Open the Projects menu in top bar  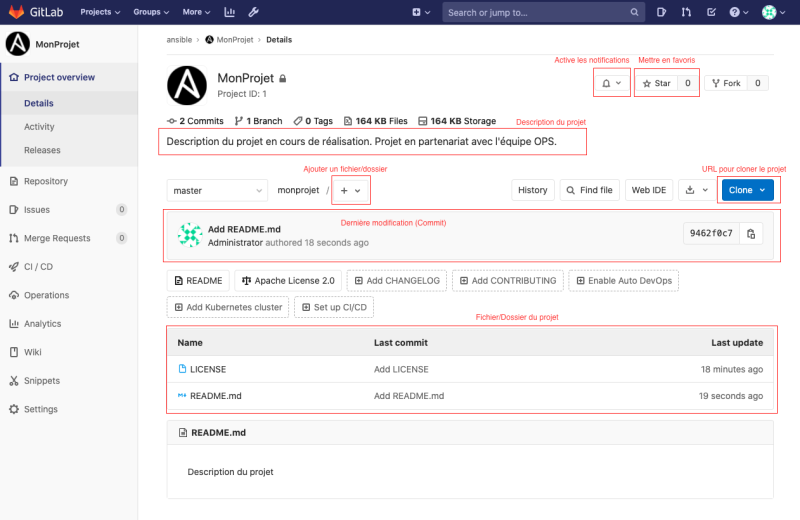click(x=100, y=13)
